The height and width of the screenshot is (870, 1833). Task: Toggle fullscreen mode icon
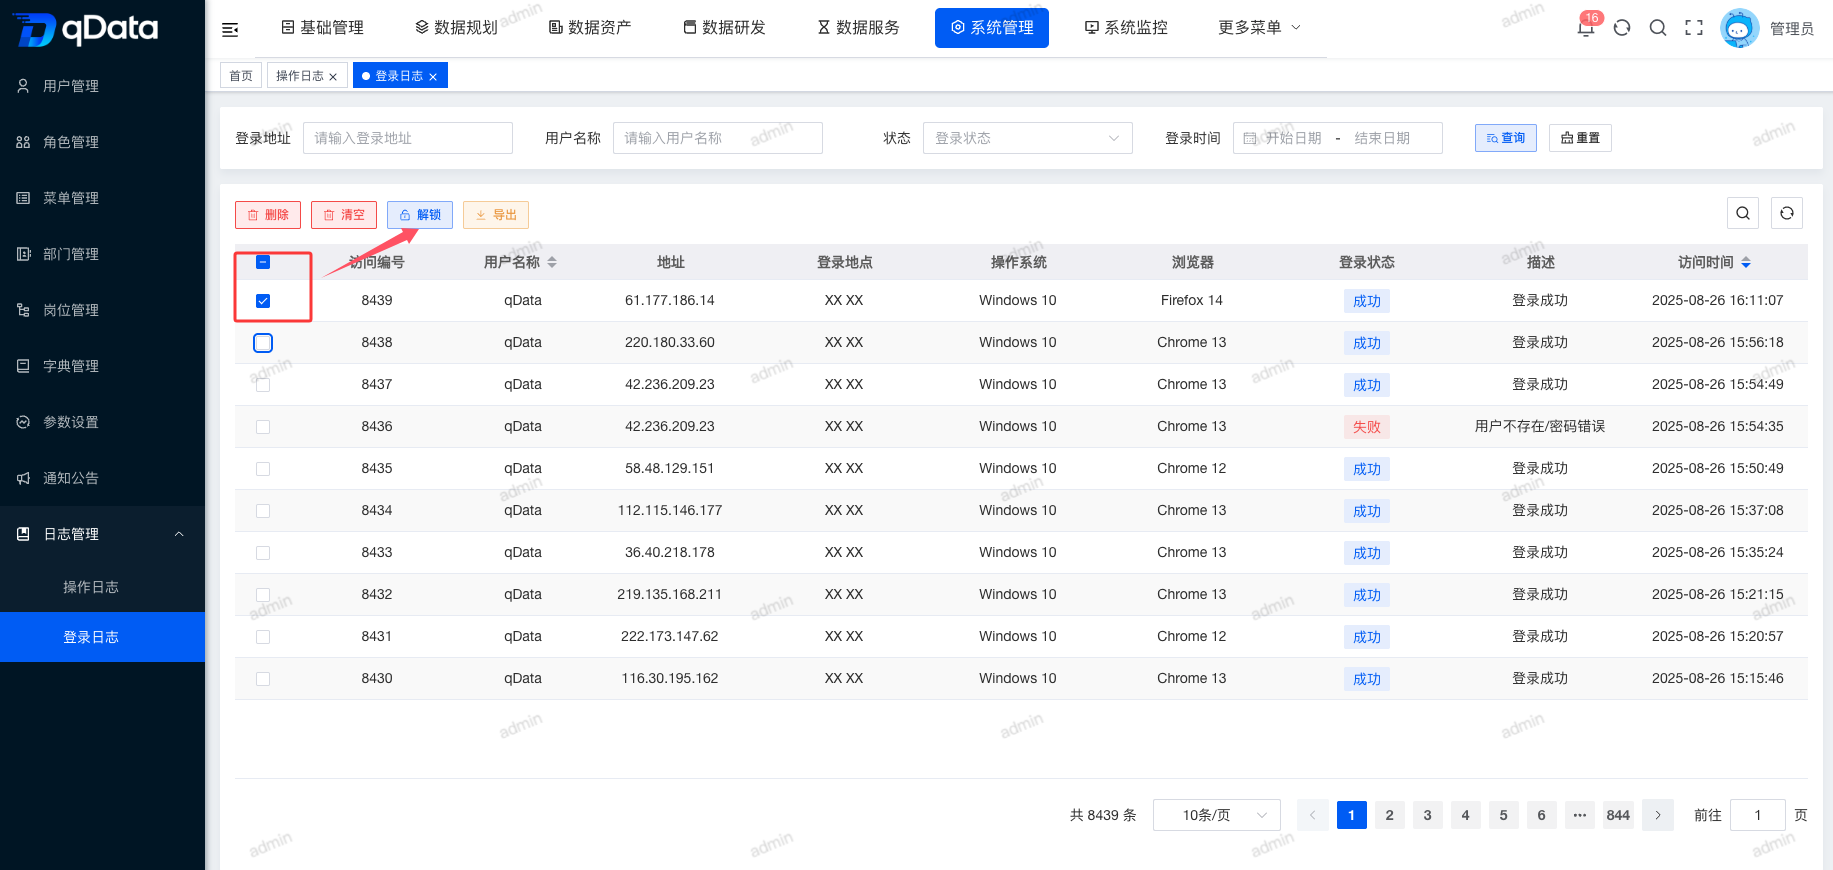pyautogui.click(x=1694, y=28)
